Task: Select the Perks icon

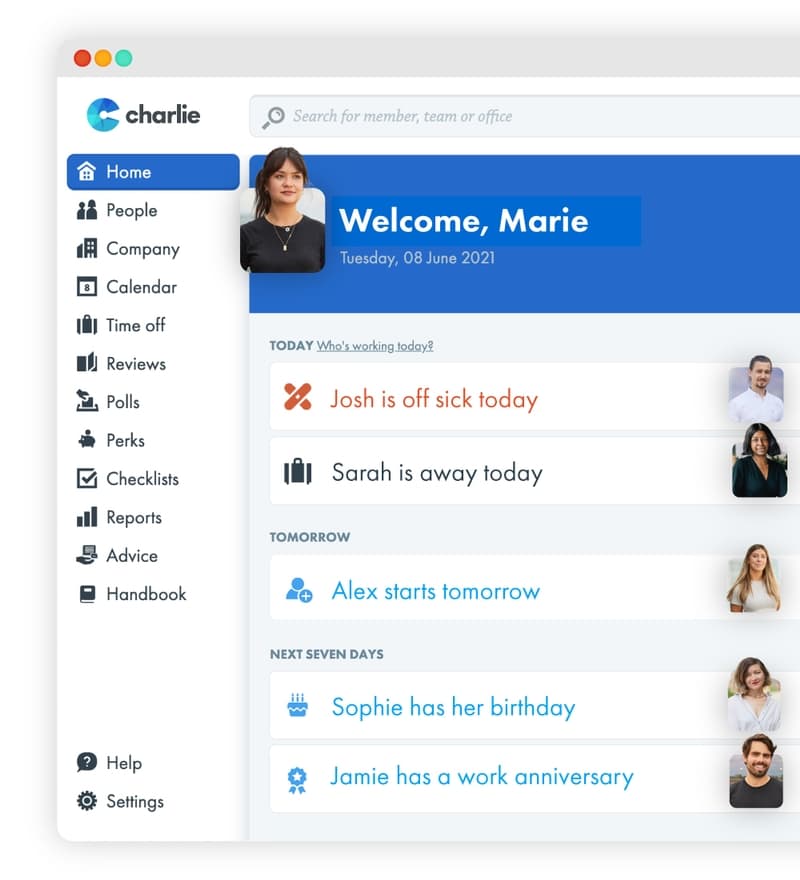Action: (88, 440)
